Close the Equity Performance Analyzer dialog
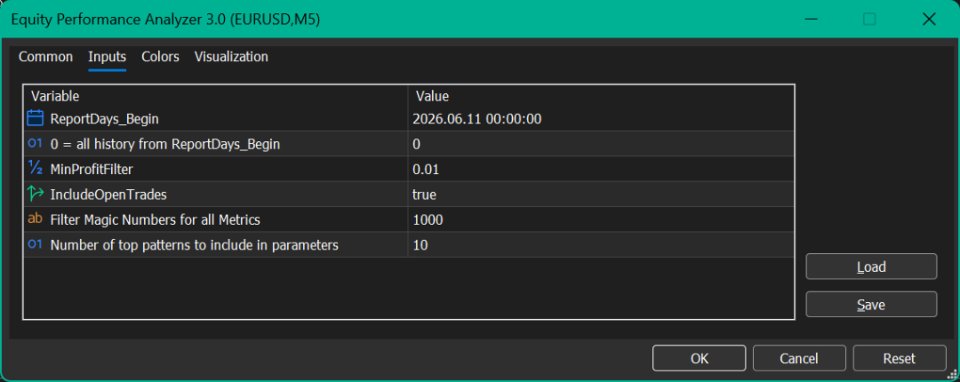 coord(929,20)
